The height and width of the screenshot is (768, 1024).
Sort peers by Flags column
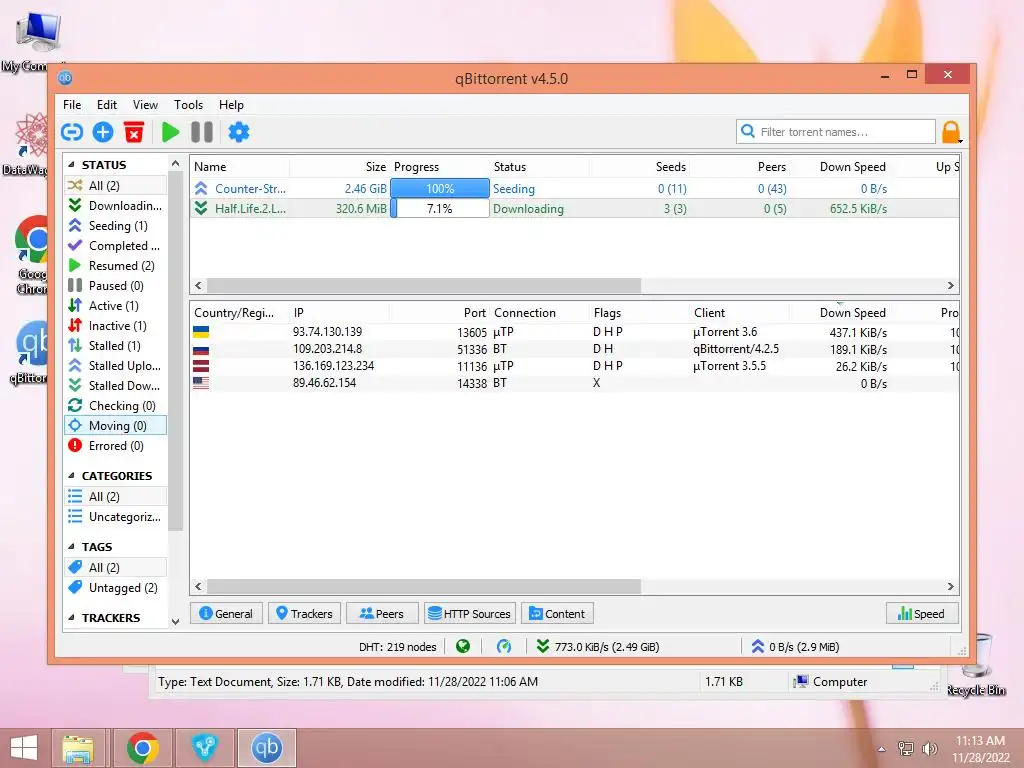(639, 313)
